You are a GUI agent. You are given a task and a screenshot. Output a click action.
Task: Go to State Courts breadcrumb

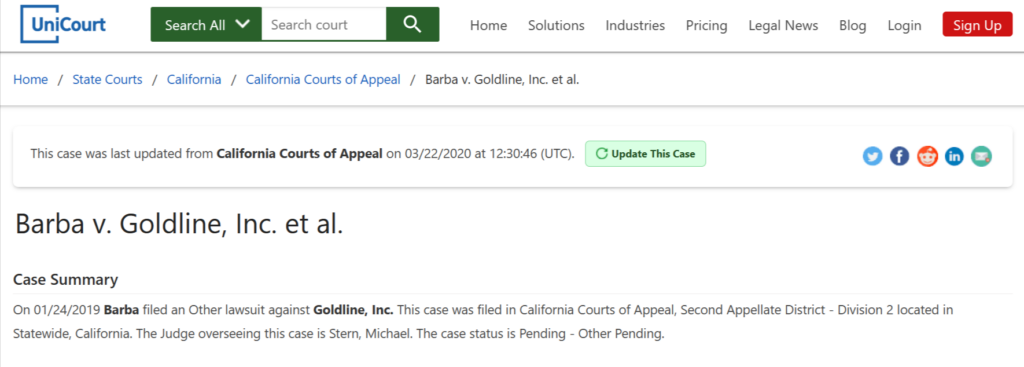click(107, 80)
